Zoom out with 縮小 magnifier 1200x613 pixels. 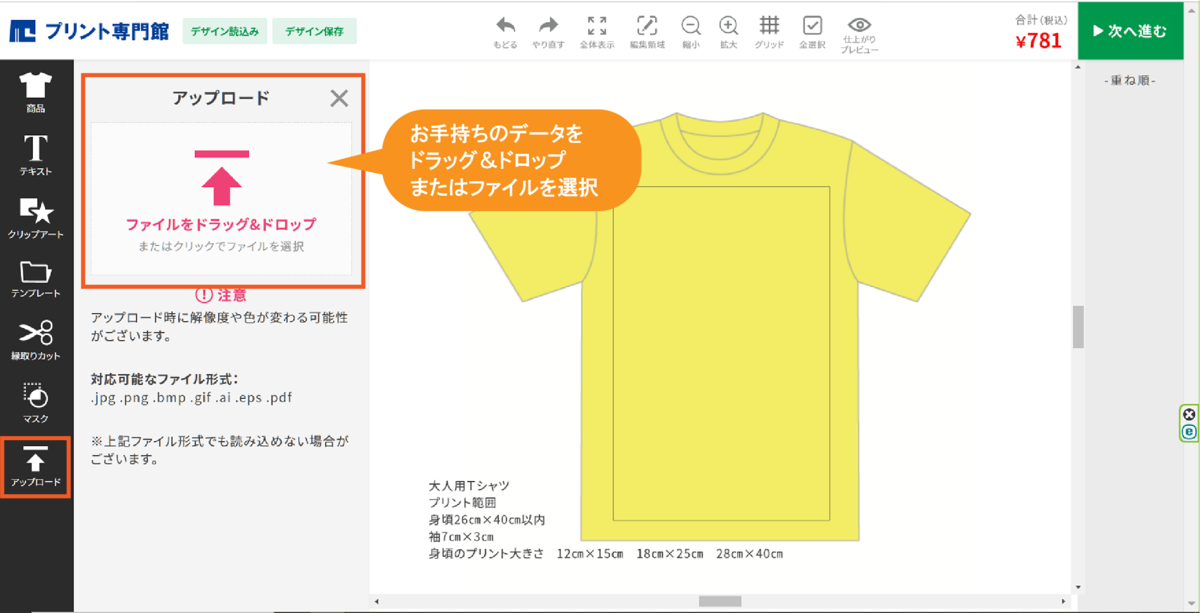(691, 33)
